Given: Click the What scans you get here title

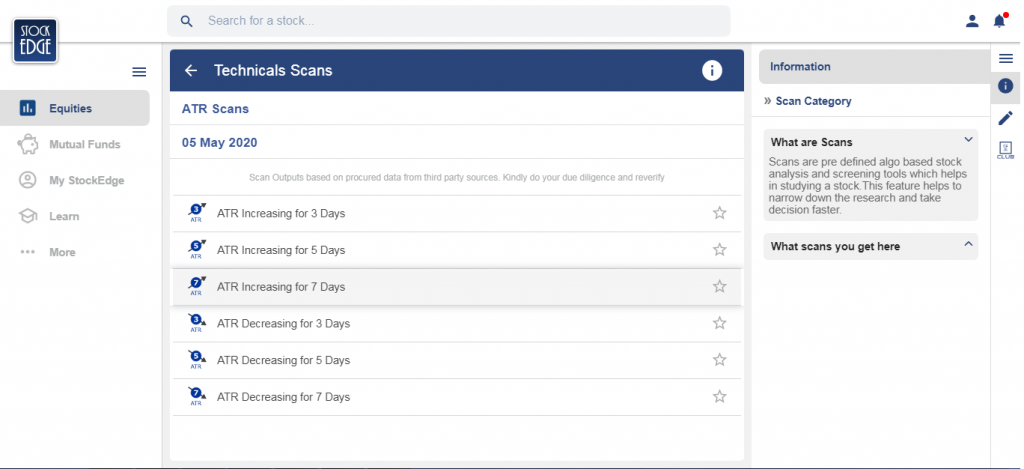Looking at the screenshot, I should pos(835,246).
